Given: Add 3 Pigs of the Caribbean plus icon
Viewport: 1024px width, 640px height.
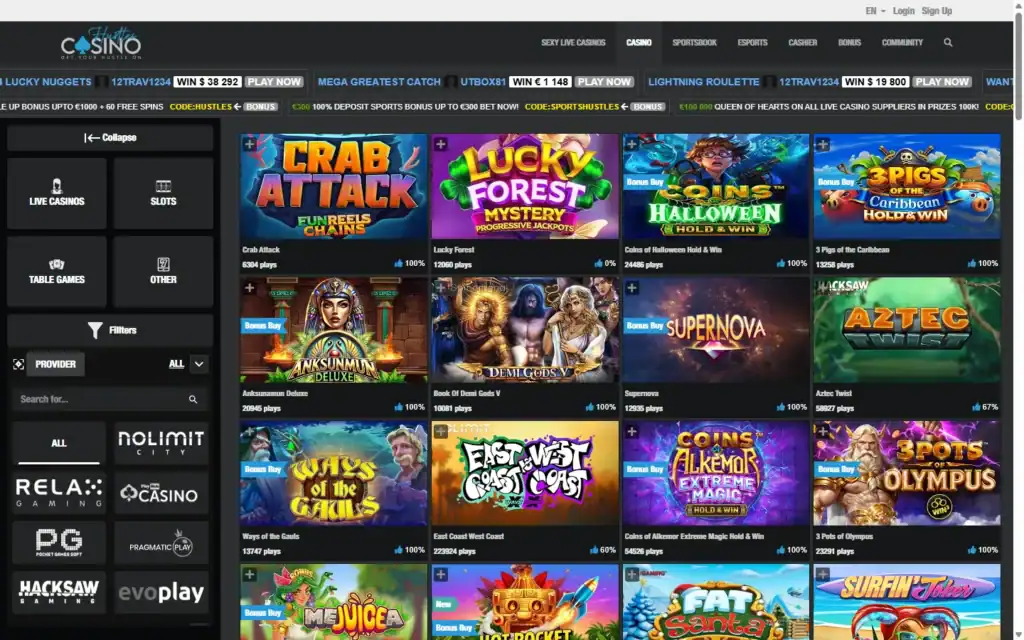Looking at the screenshot, I should click(x=823, y=144).
